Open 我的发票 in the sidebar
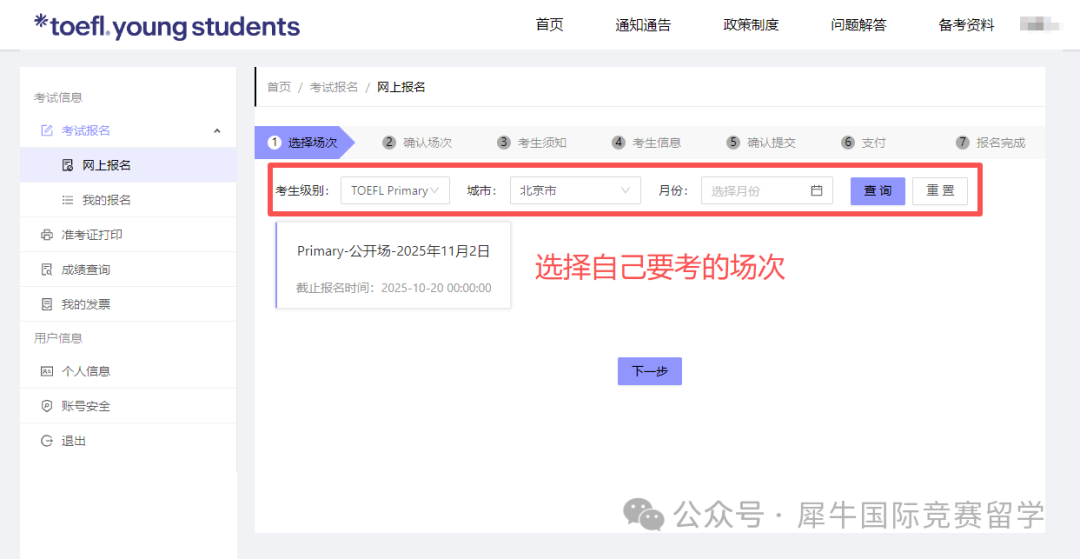1080x559 pixels. pyautogui.click(x=128, y=304)
